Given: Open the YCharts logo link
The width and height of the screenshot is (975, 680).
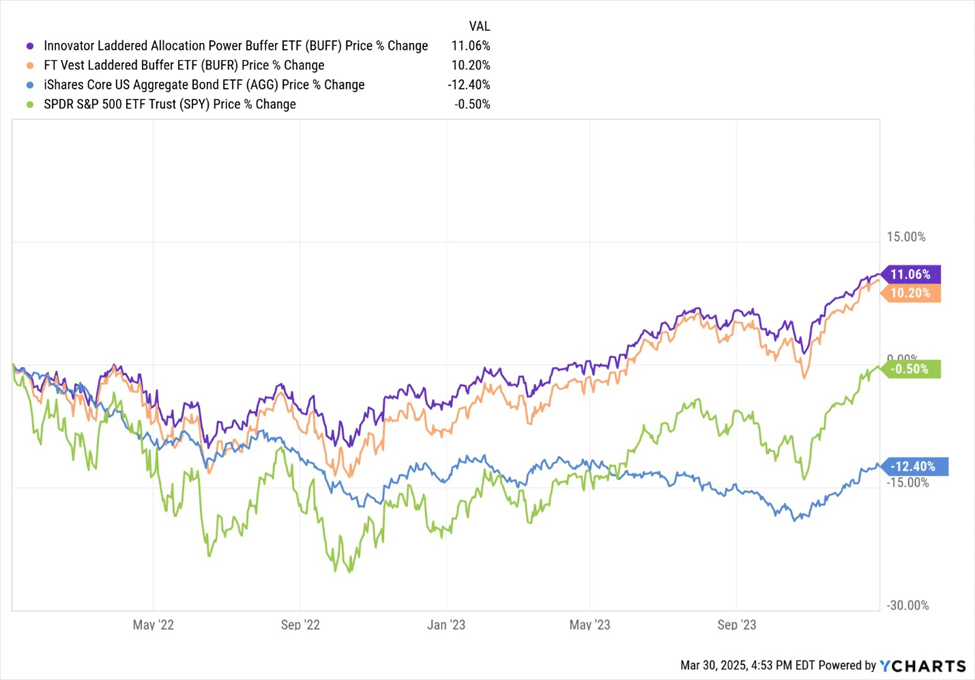Looking at the screenshot, I should point(923,666).
